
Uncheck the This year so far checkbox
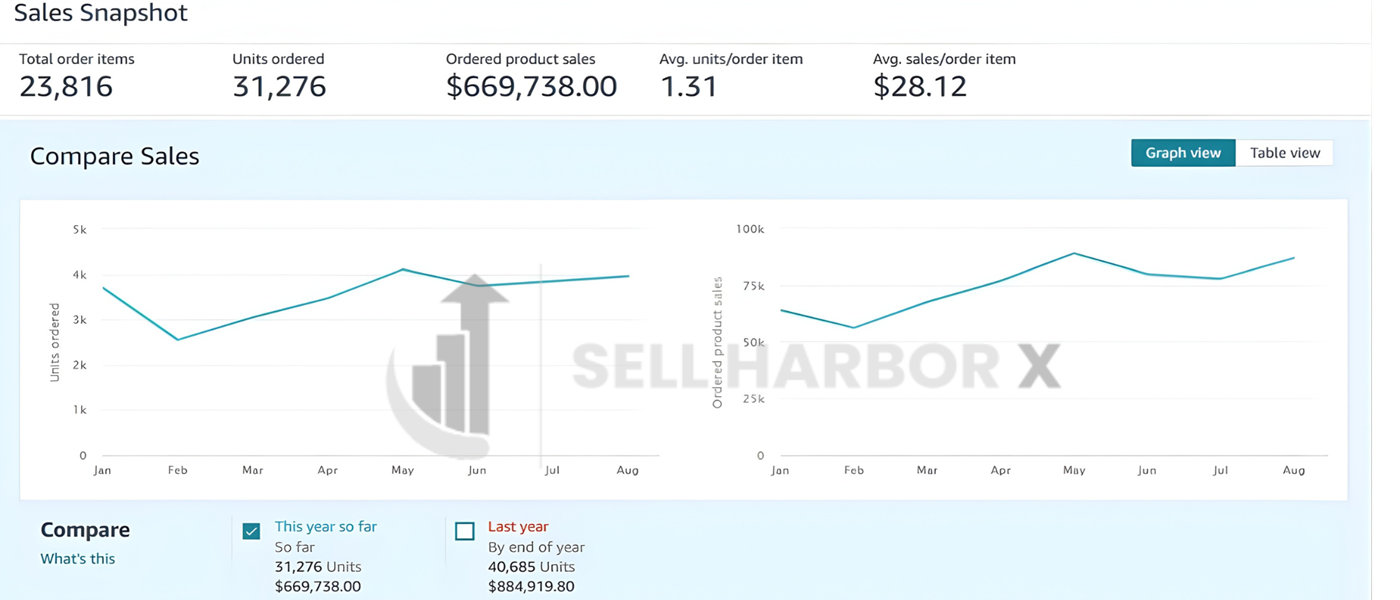tap(252, 531)
